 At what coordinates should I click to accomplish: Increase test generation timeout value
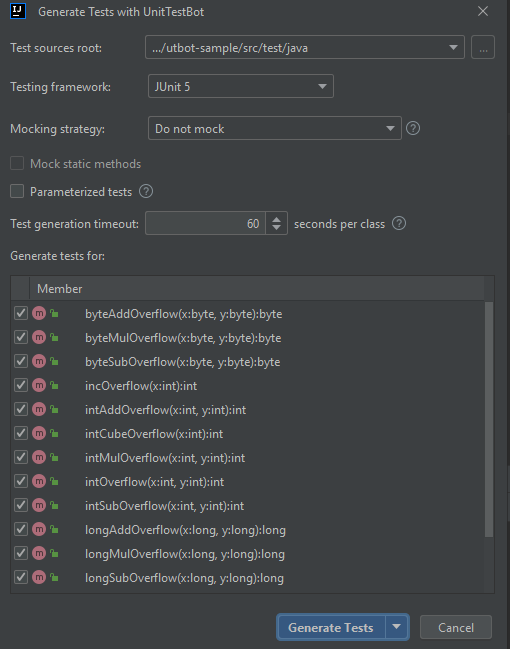pos(277,218)
